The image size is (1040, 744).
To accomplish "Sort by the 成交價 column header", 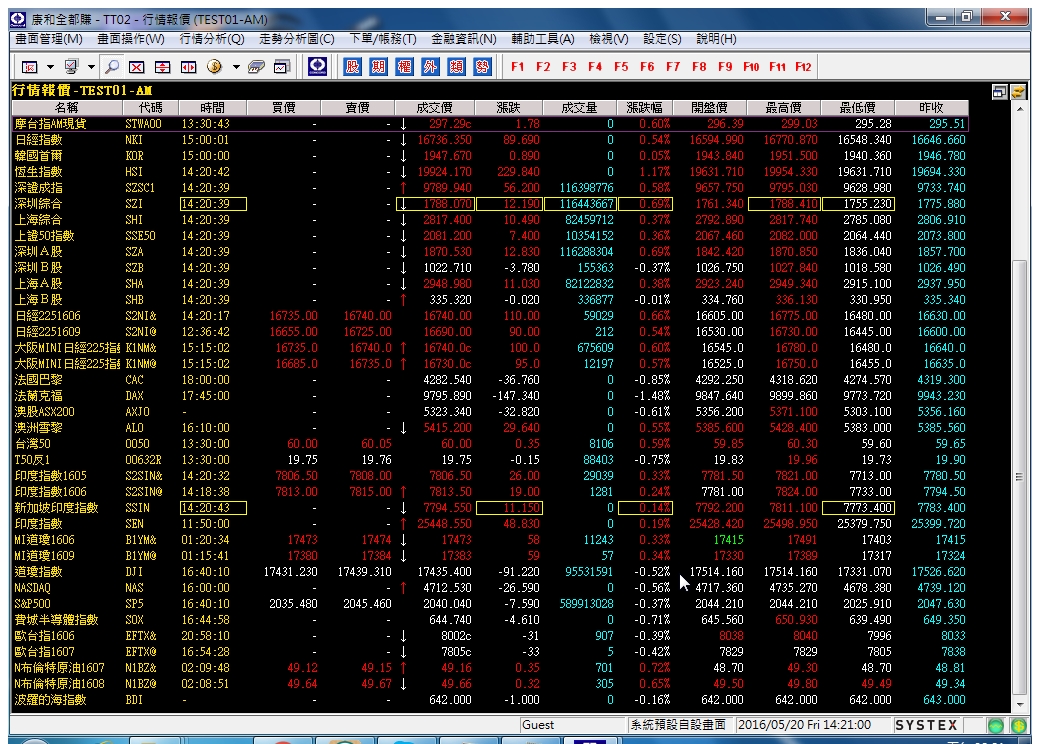I will click(434, 107).
